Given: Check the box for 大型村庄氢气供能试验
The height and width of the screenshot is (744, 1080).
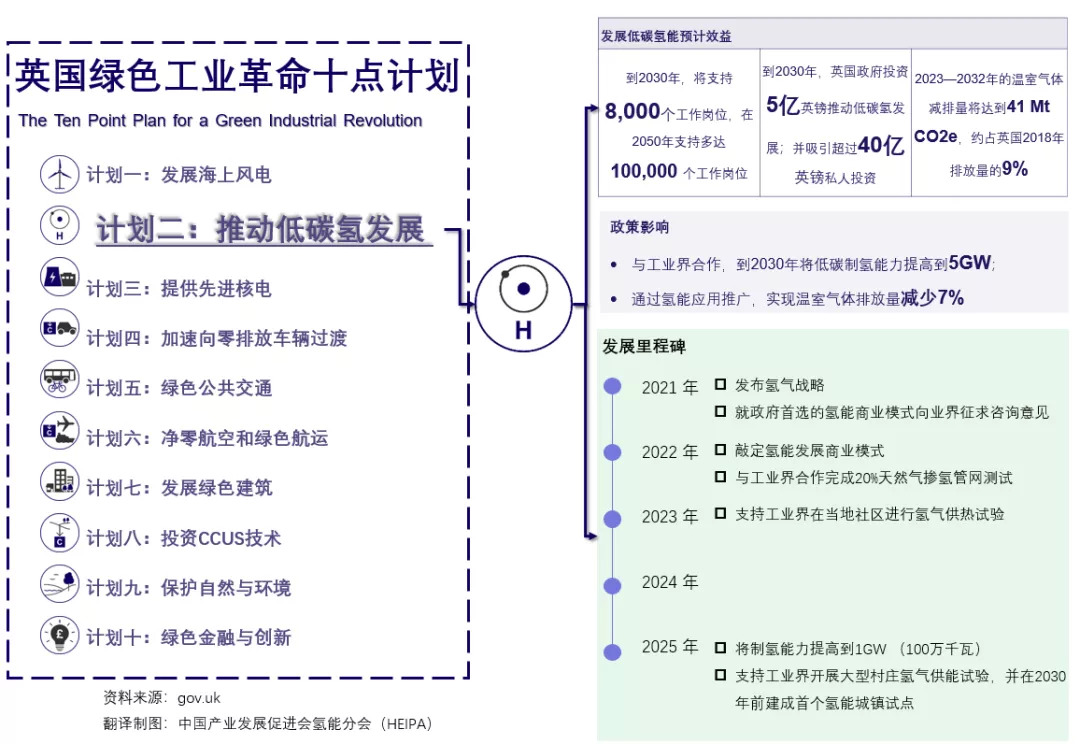Looking at the screenshot, I should point(720,675).
